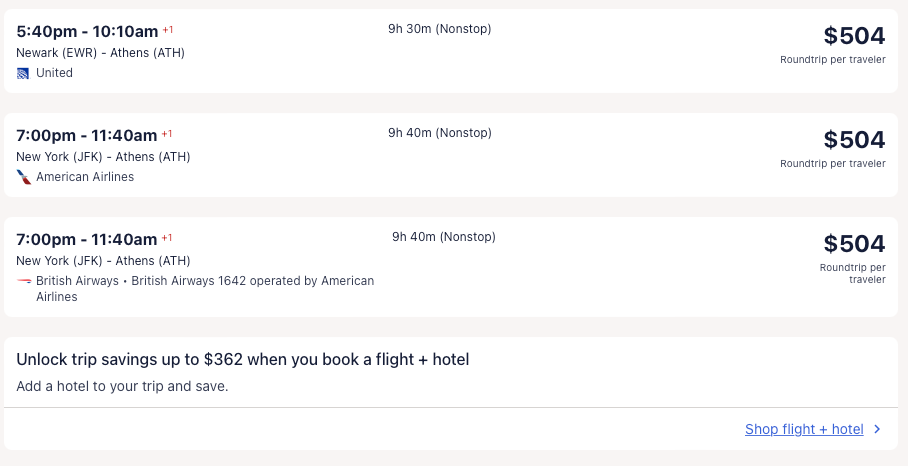
Task: Click the United airline name label
Action: click(54, 73)
